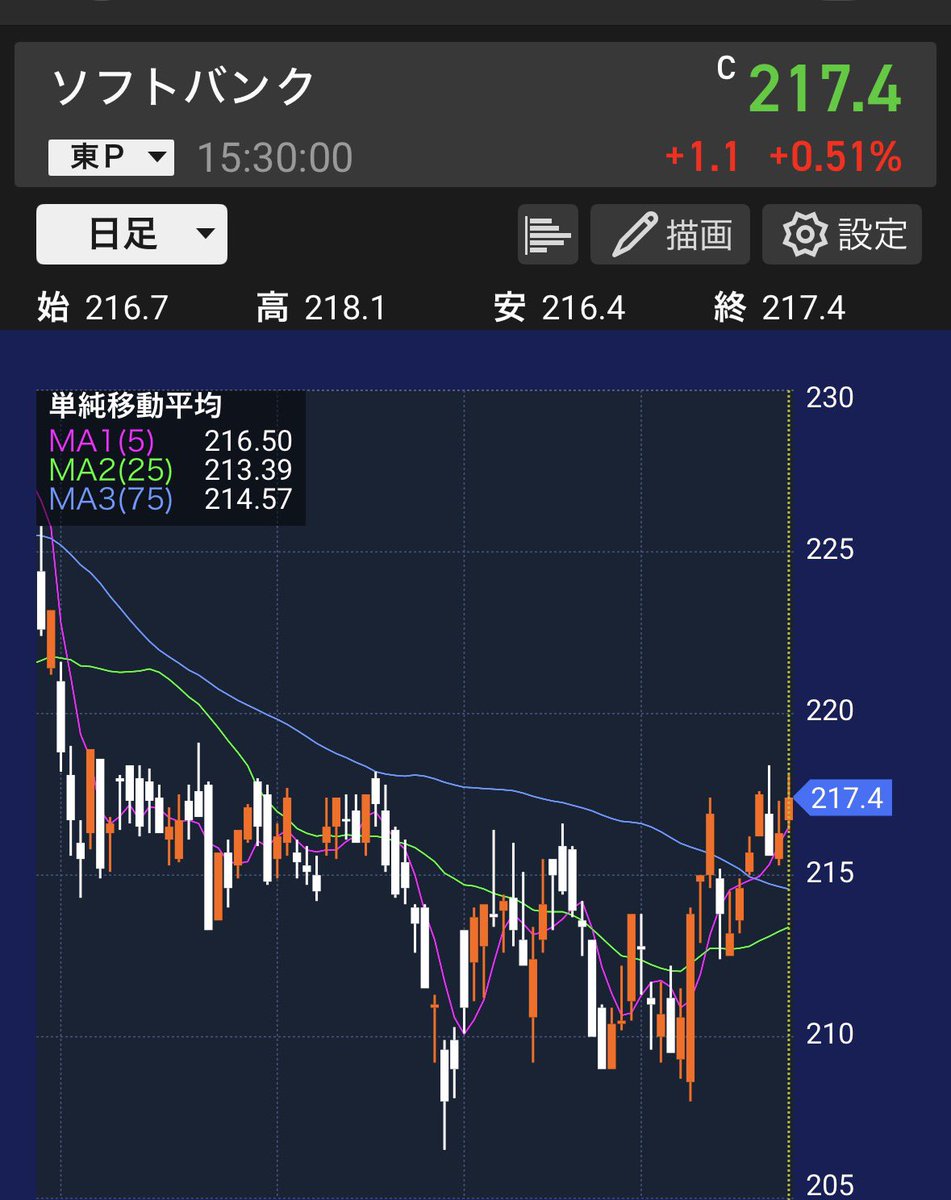Tap the 単純移動平均 legend title
This screenshot has width=951, height=1200.
tap(136, 406)
